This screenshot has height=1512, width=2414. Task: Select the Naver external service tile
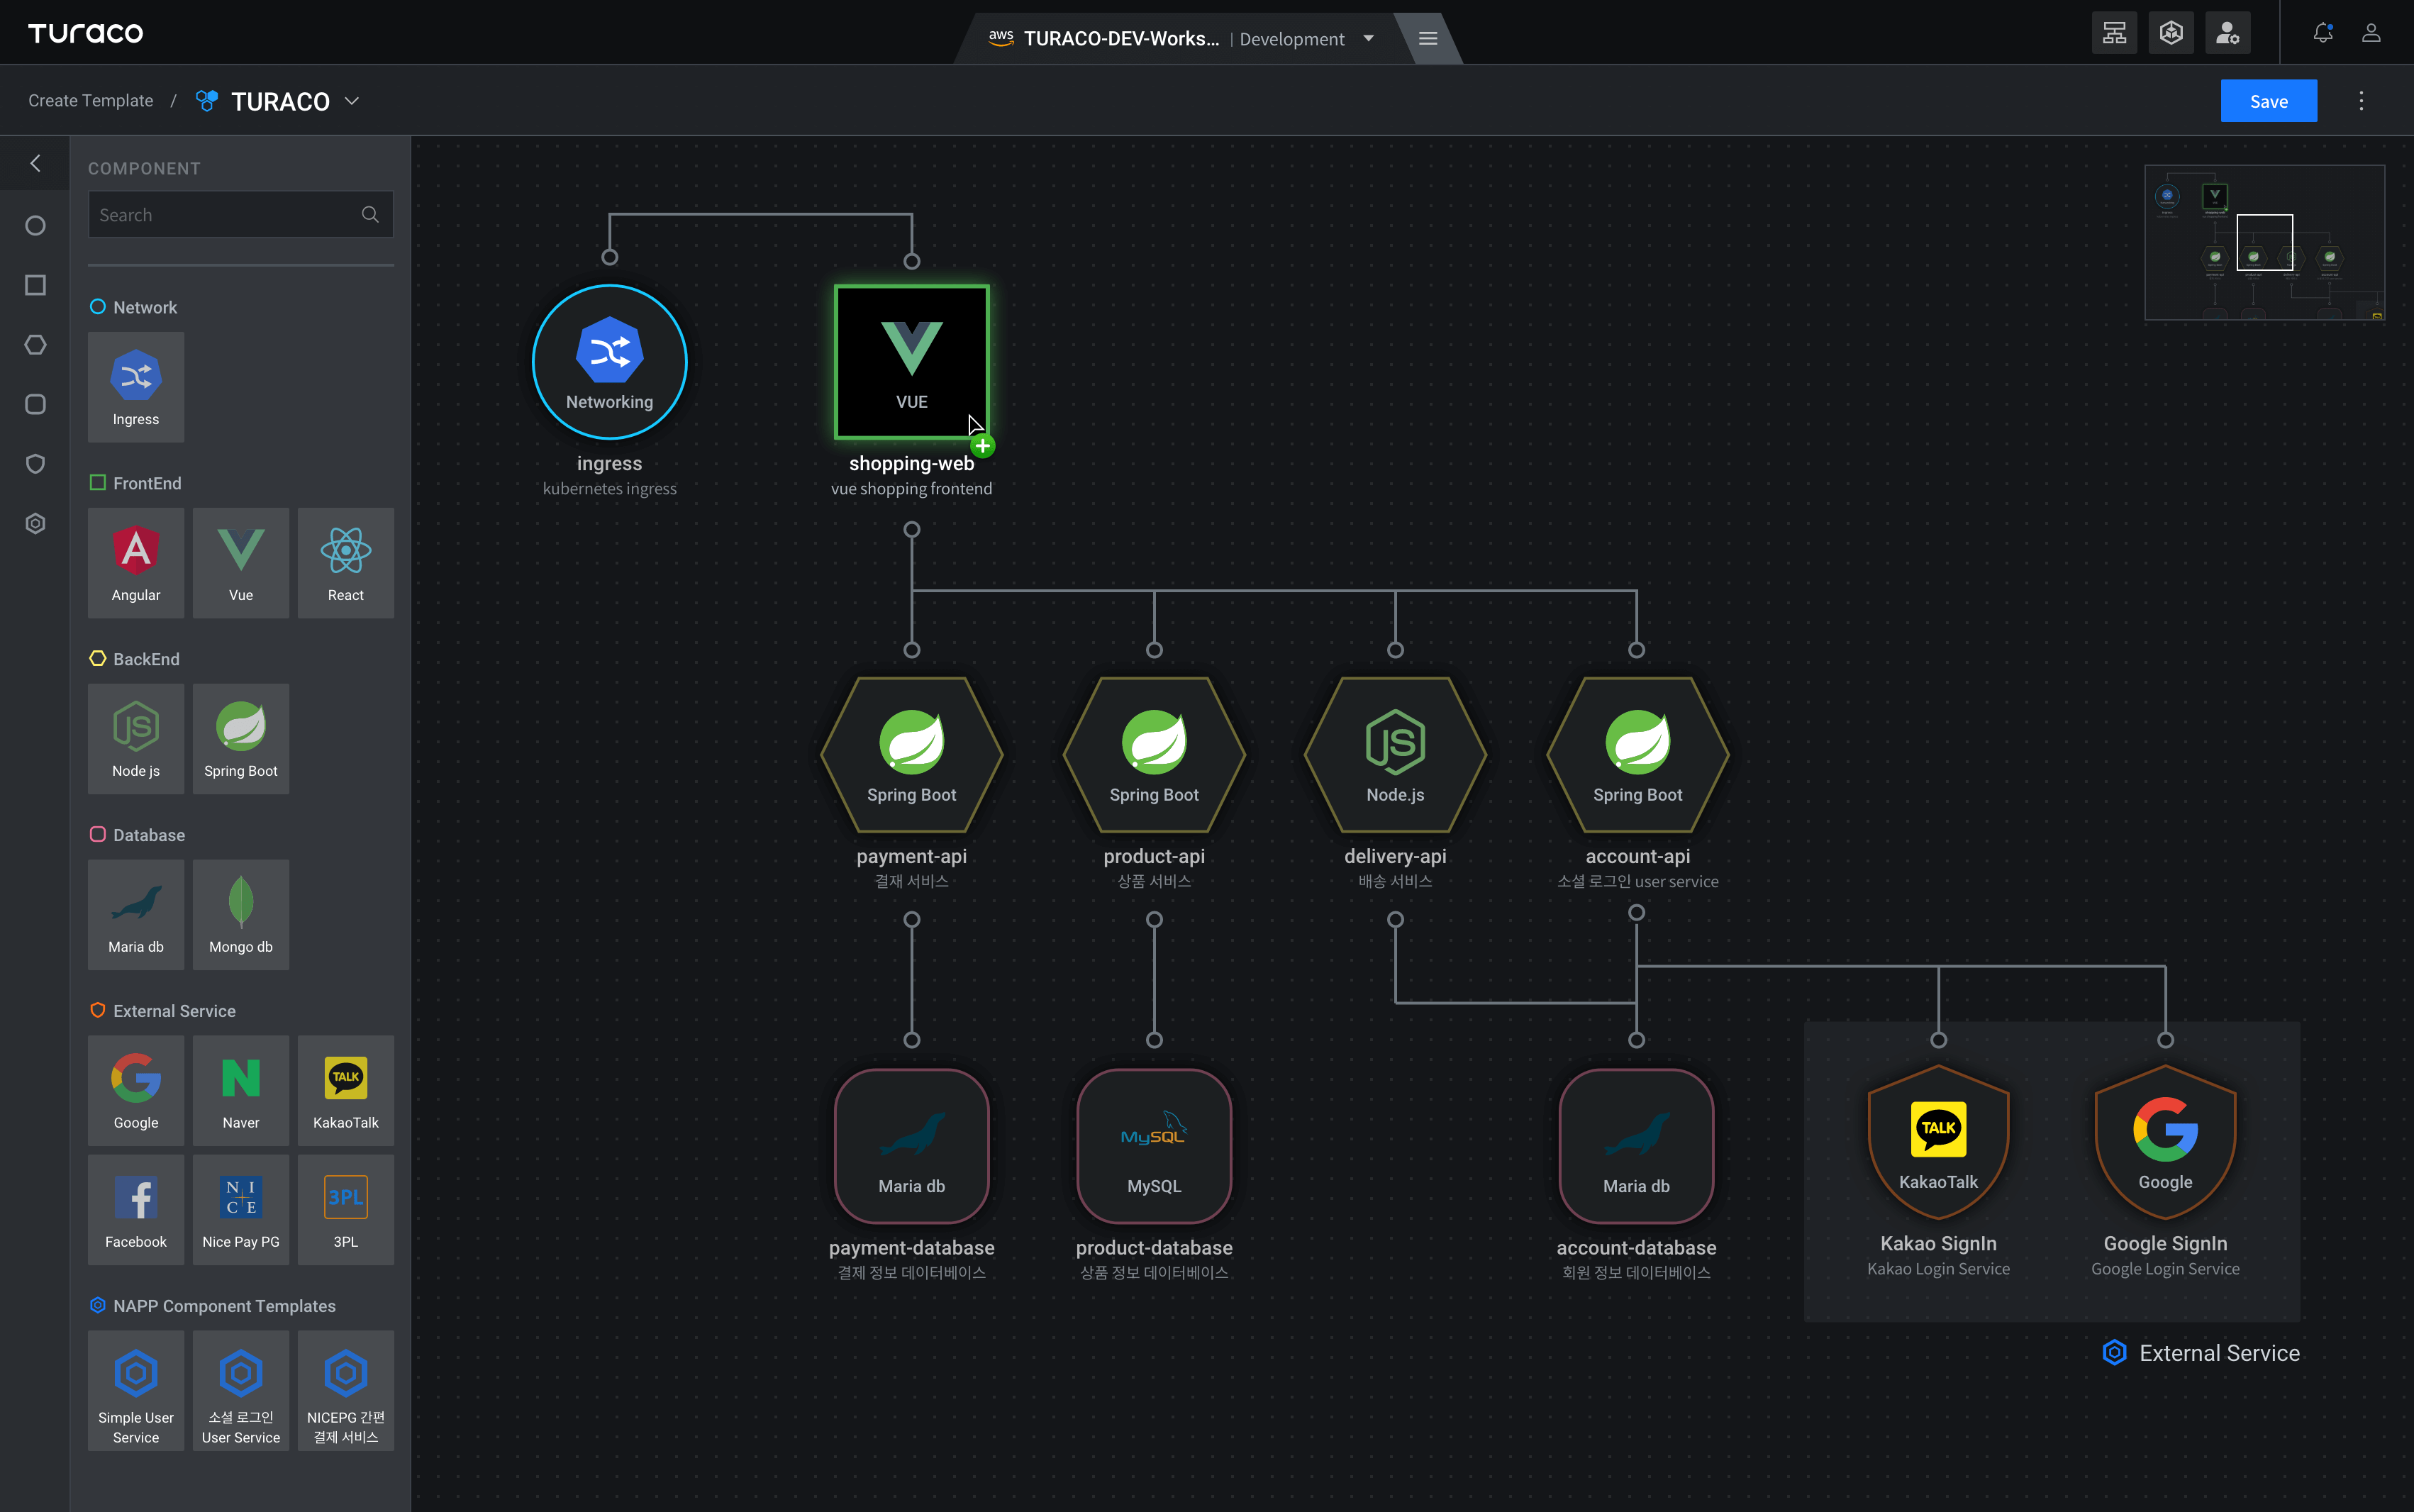(241, 1091)
